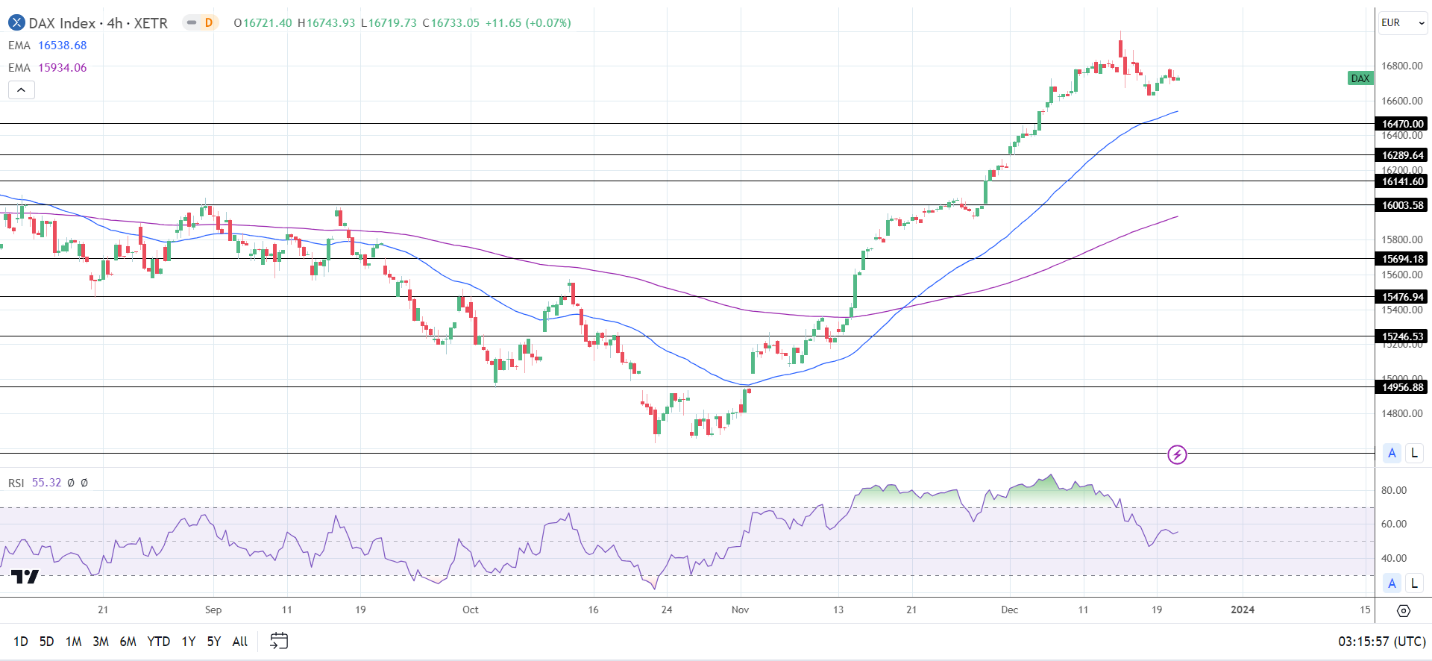The width and height of the screenshot is (1432, 661).
Task: Open the Go to date calendar icon
Action: (279, 641)
